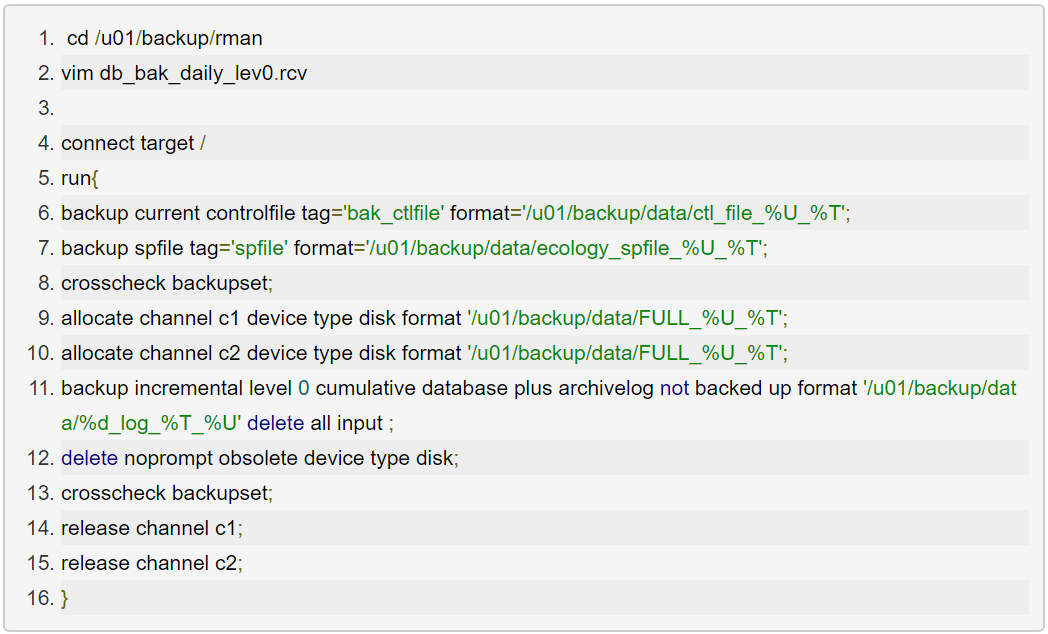
Task: Click the 'run{' line
Action: [x=80, y=178]
